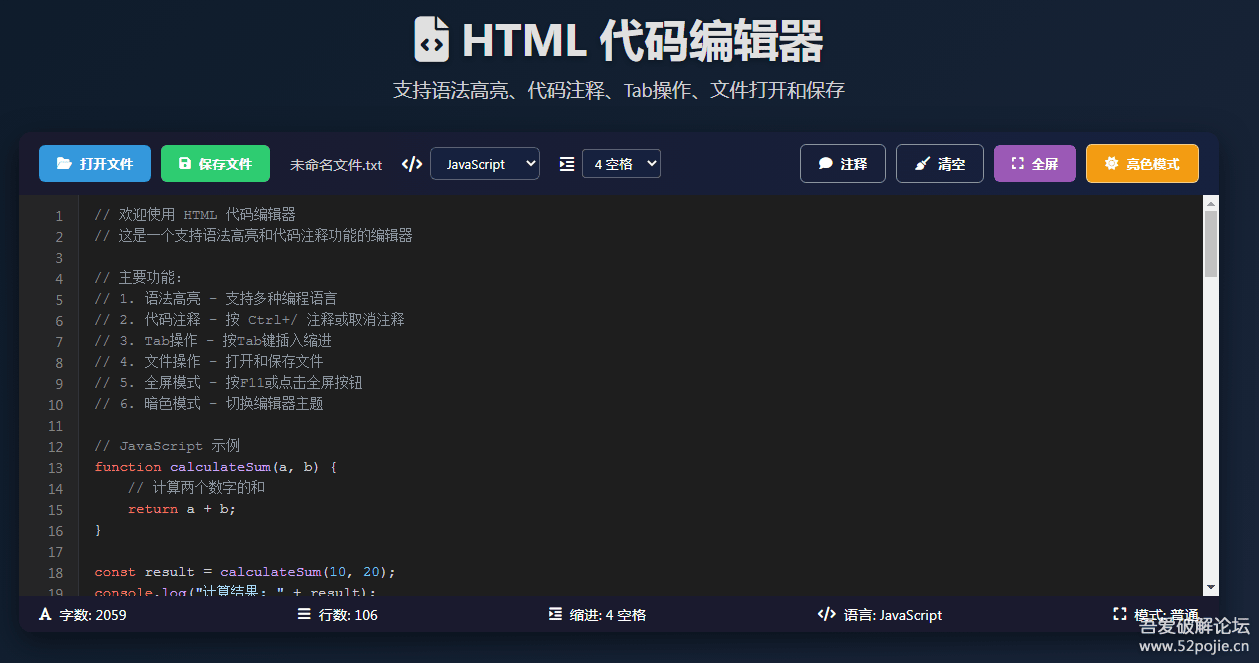The image size is (1259, 663).
Task: Click the file-code icon beside the title
Action: 432,40
